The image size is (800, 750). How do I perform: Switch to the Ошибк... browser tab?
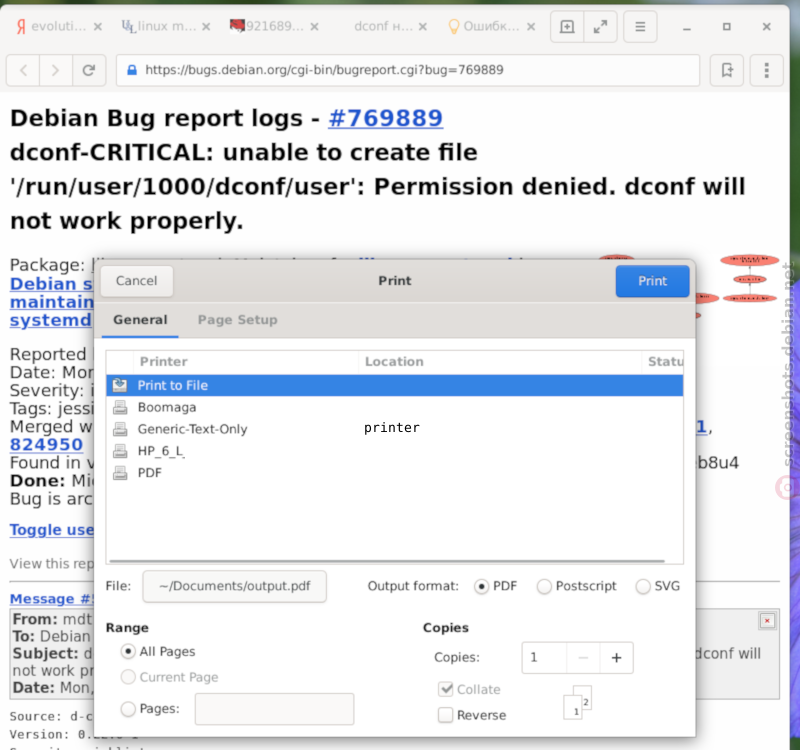pos(484,26)
